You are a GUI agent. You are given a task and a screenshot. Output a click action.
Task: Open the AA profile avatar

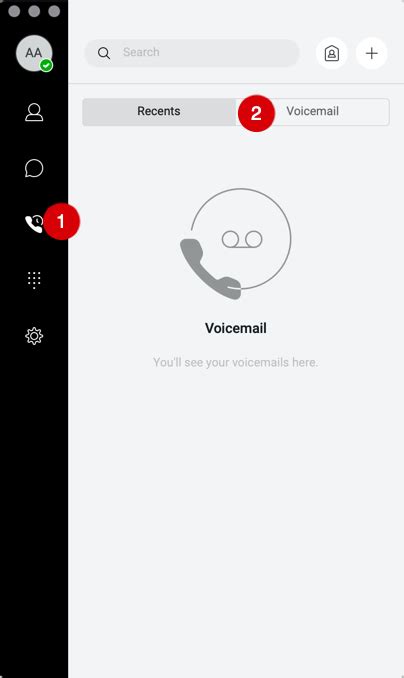[34, 53]
